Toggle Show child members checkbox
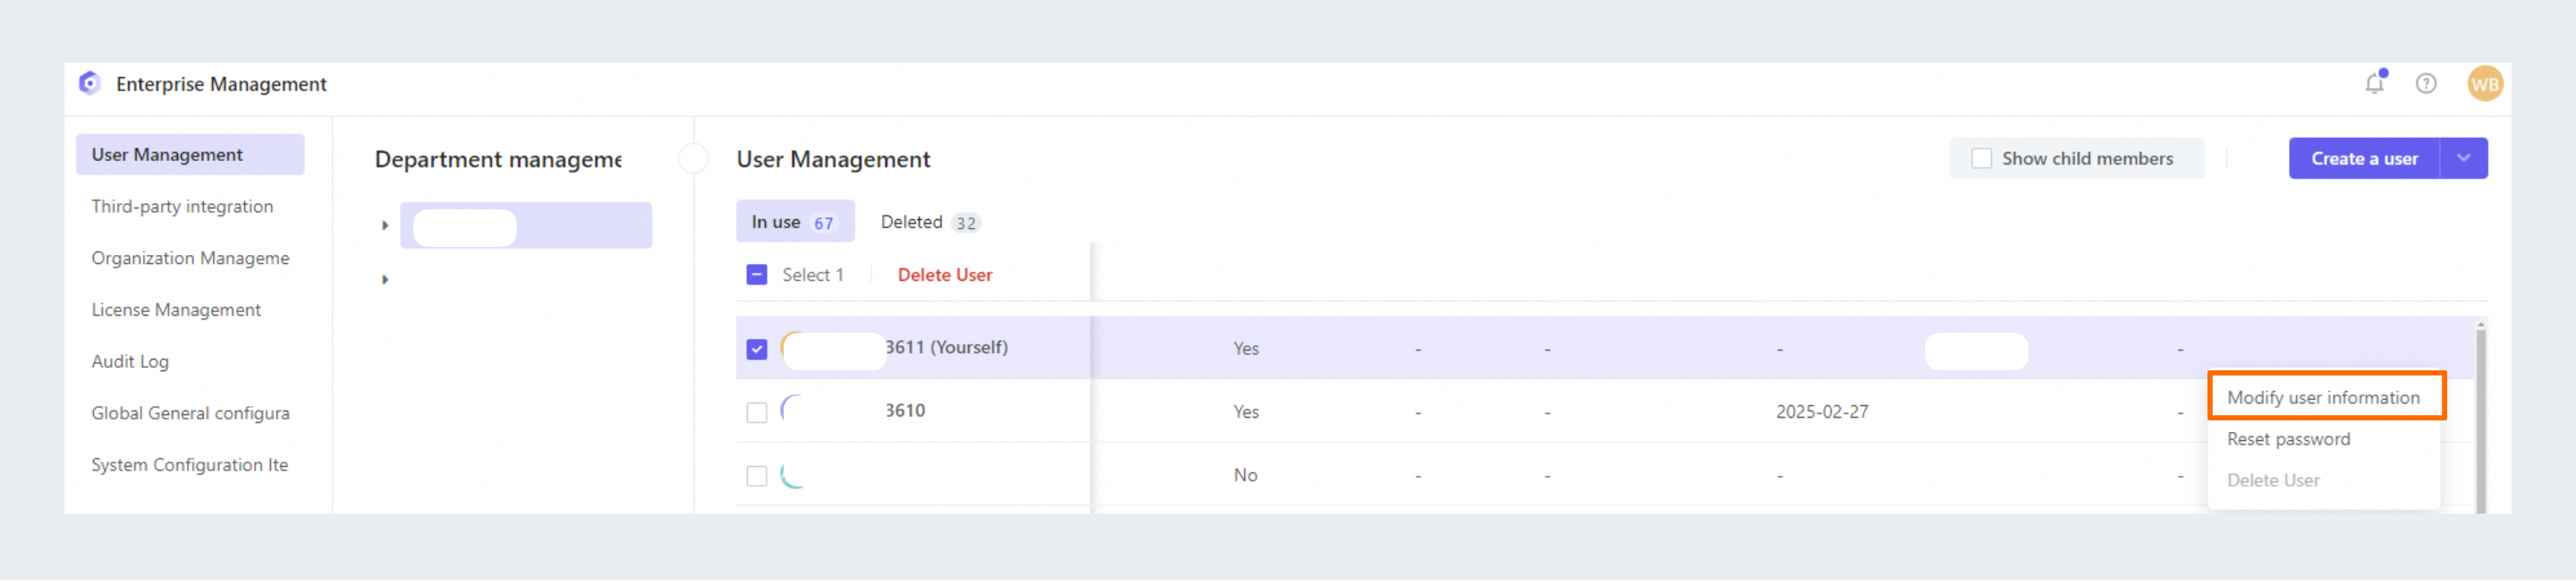Screen dimensions: 2576x585 (x=1981, y=159)
